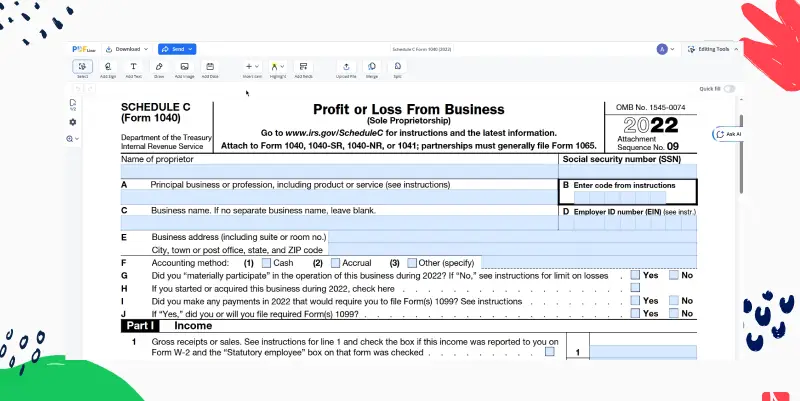This screenshot has height=401, width=800.
Task: Tick No for line J file Forms 1099
Action: pos(674,313)
